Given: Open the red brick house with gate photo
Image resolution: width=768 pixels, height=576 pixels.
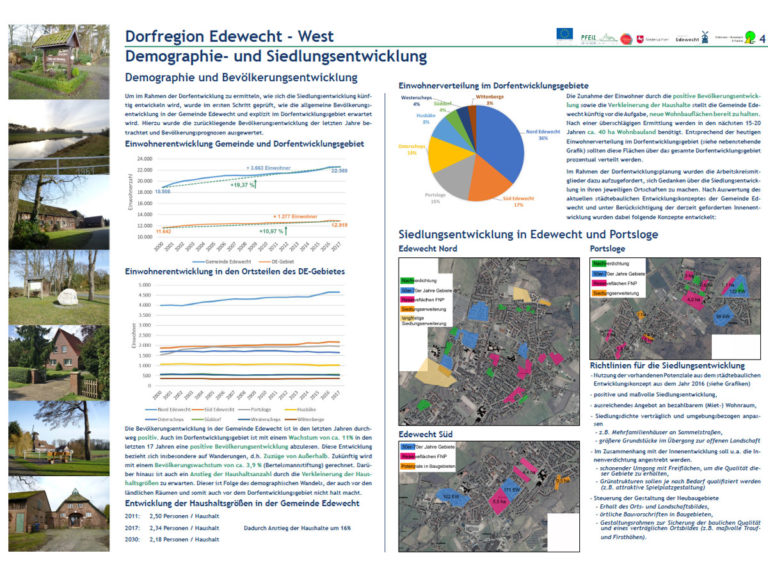Looking at the screenshot, I should (x=59, y=363).
